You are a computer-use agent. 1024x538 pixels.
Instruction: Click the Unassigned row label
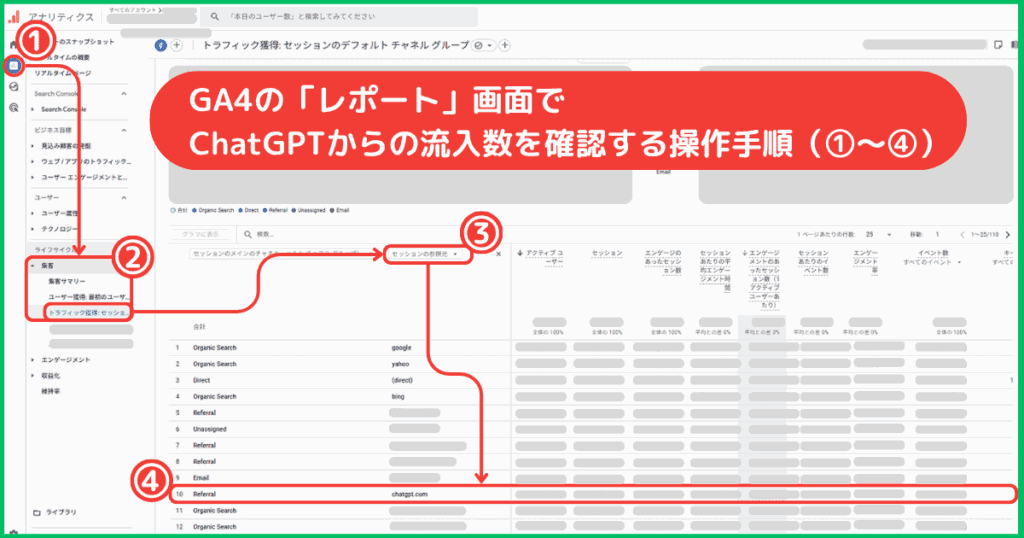(210, 429)
